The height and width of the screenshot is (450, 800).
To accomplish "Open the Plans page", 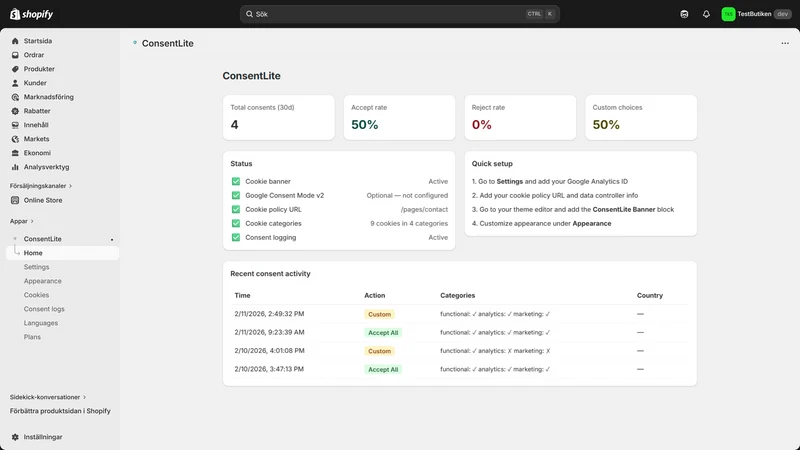I will point(32,337).
